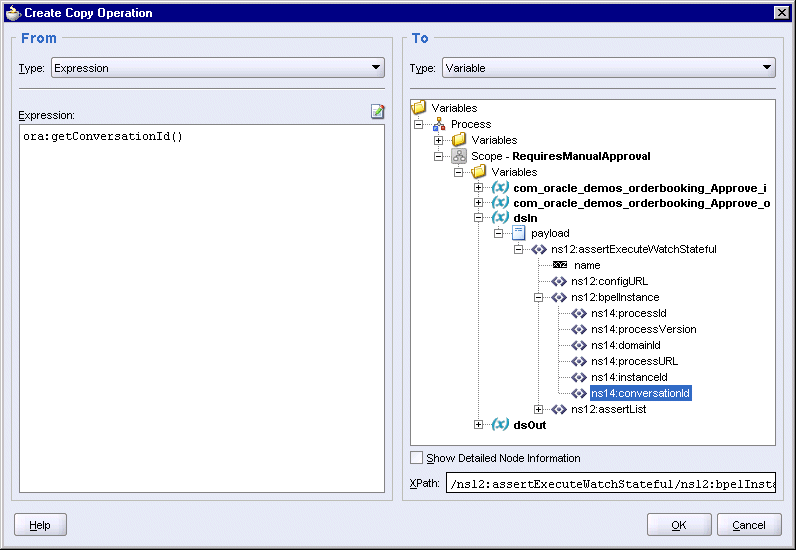The image size is (796, 550).
Task: Click the dialog title bar coffee cup icon
Action: pos(13,13)
